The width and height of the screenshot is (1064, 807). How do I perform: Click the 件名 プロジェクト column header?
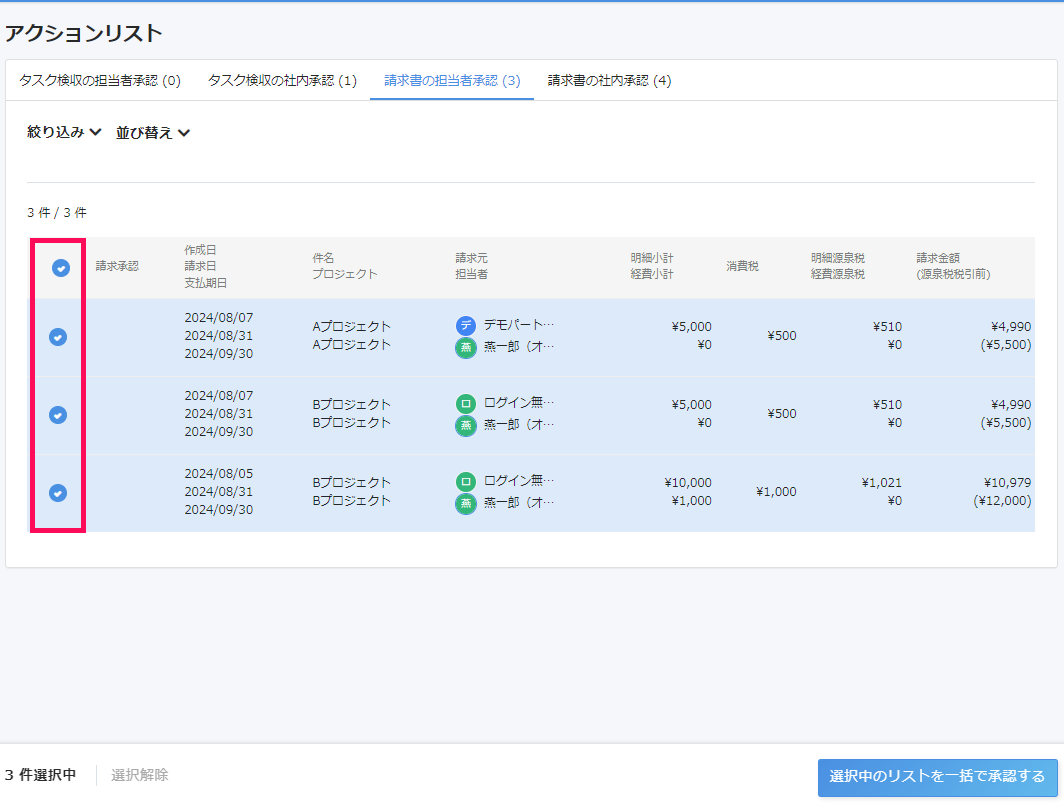pyautogui.click(x=345, y=266)
